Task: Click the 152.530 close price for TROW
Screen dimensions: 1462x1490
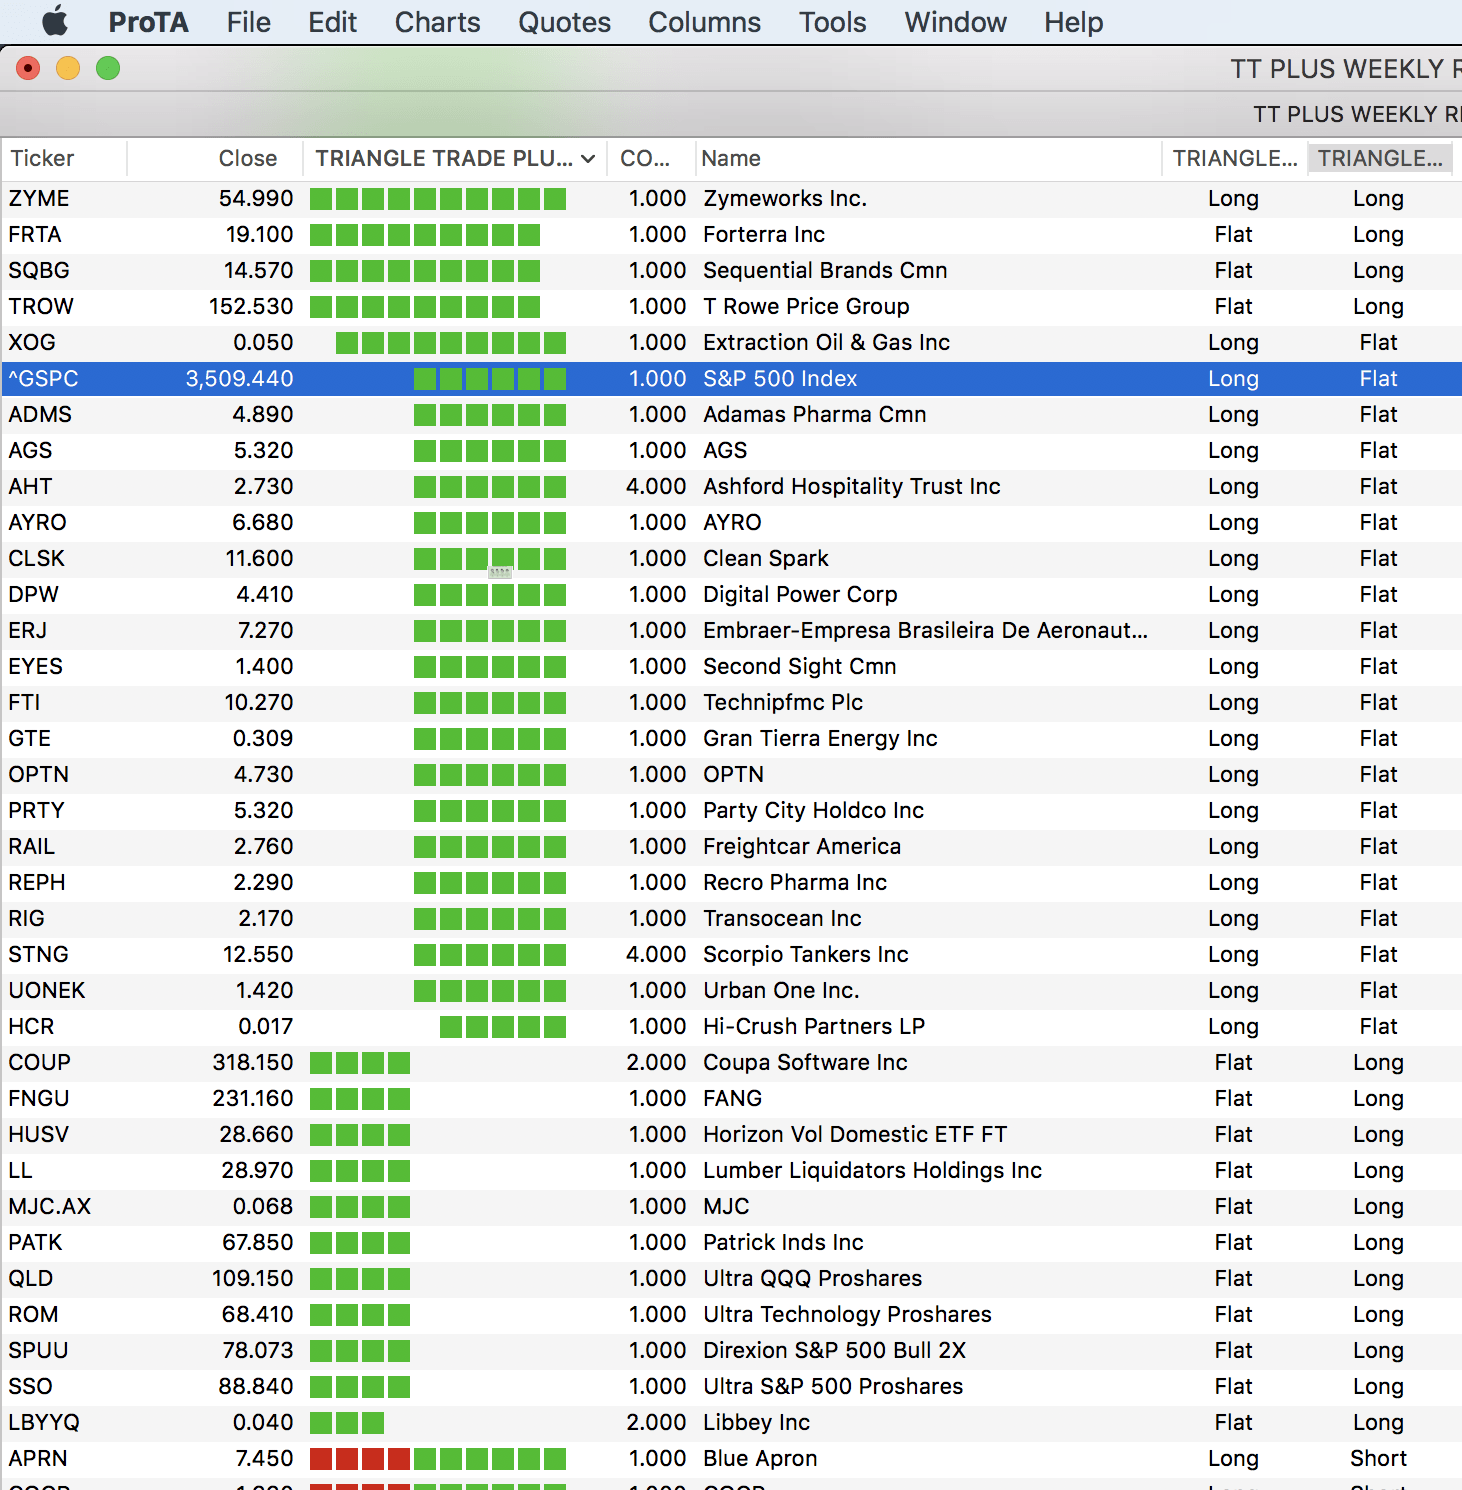Action: tap(251, 307)
